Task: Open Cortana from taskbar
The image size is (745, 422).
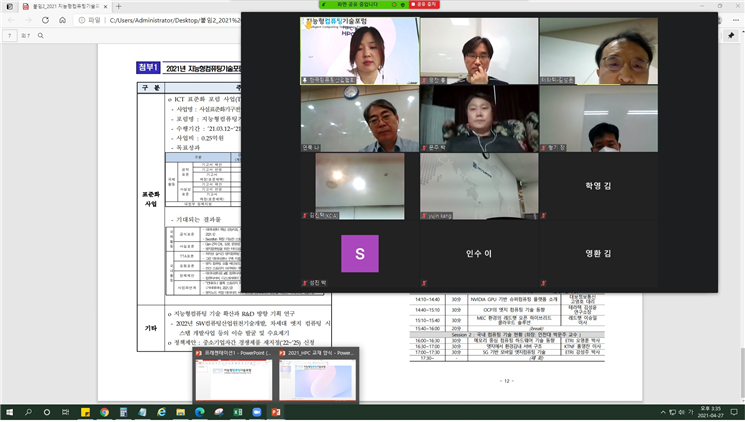Action: [47, 412]
